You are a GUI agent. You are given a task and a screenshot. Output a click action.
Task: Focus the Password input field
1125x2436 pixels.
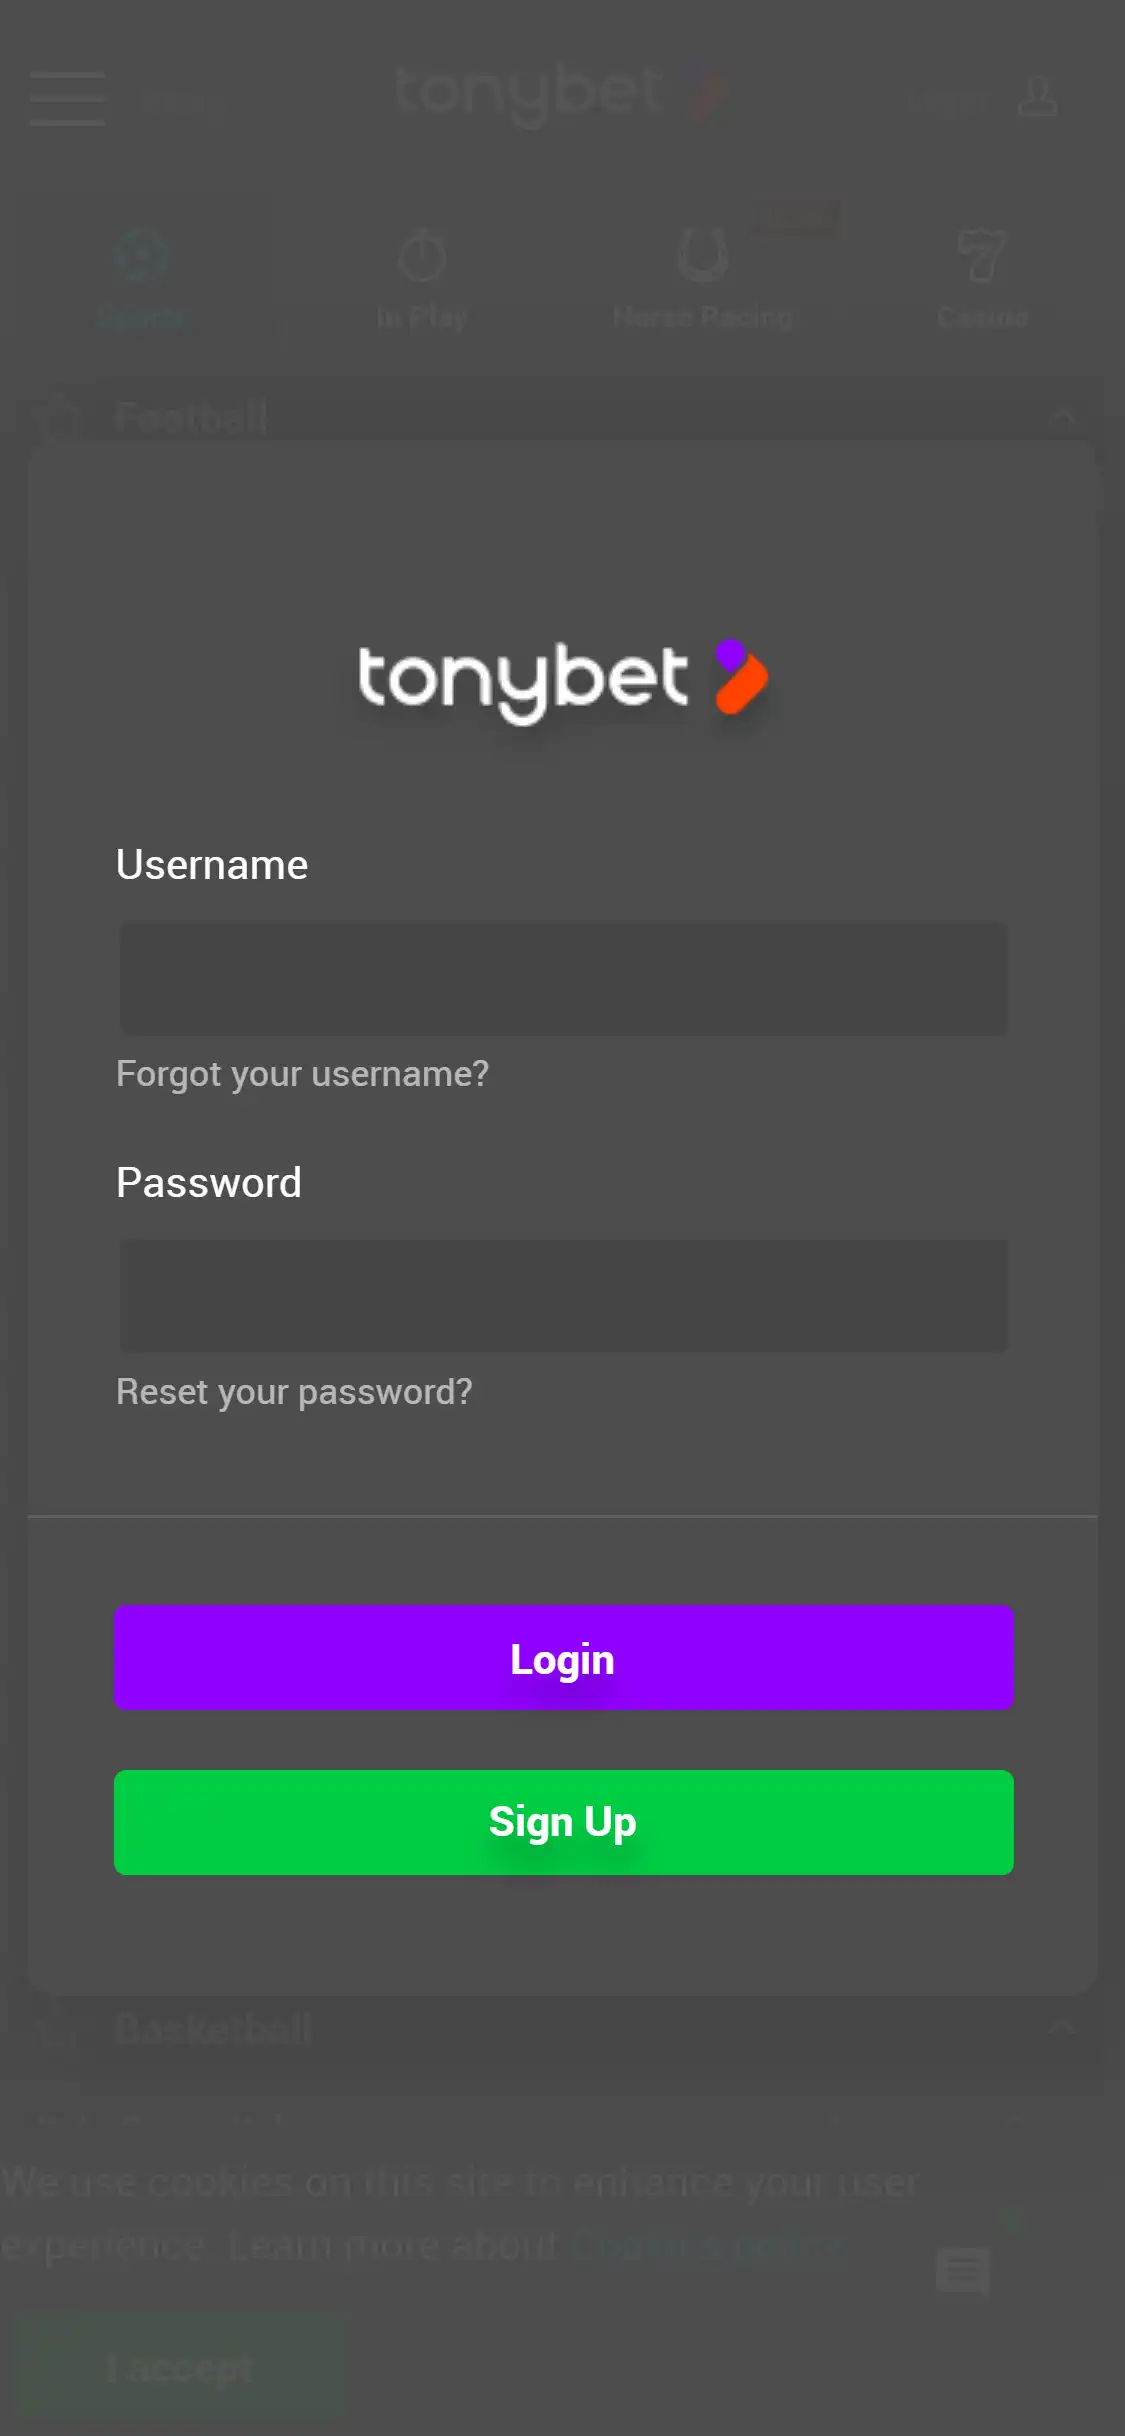(563, 1295)
